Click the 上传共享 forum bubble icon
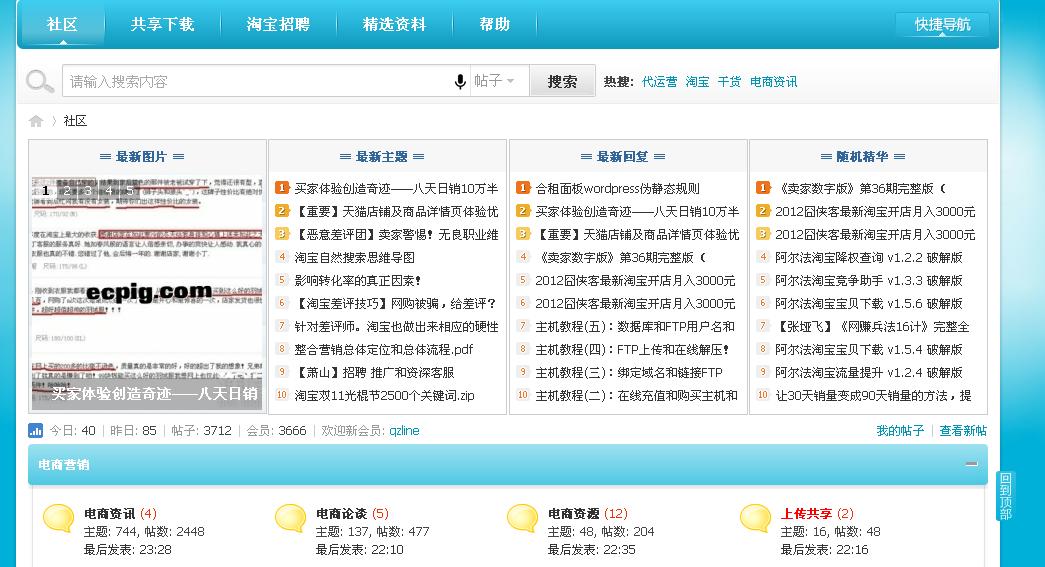 click(756, 519)
